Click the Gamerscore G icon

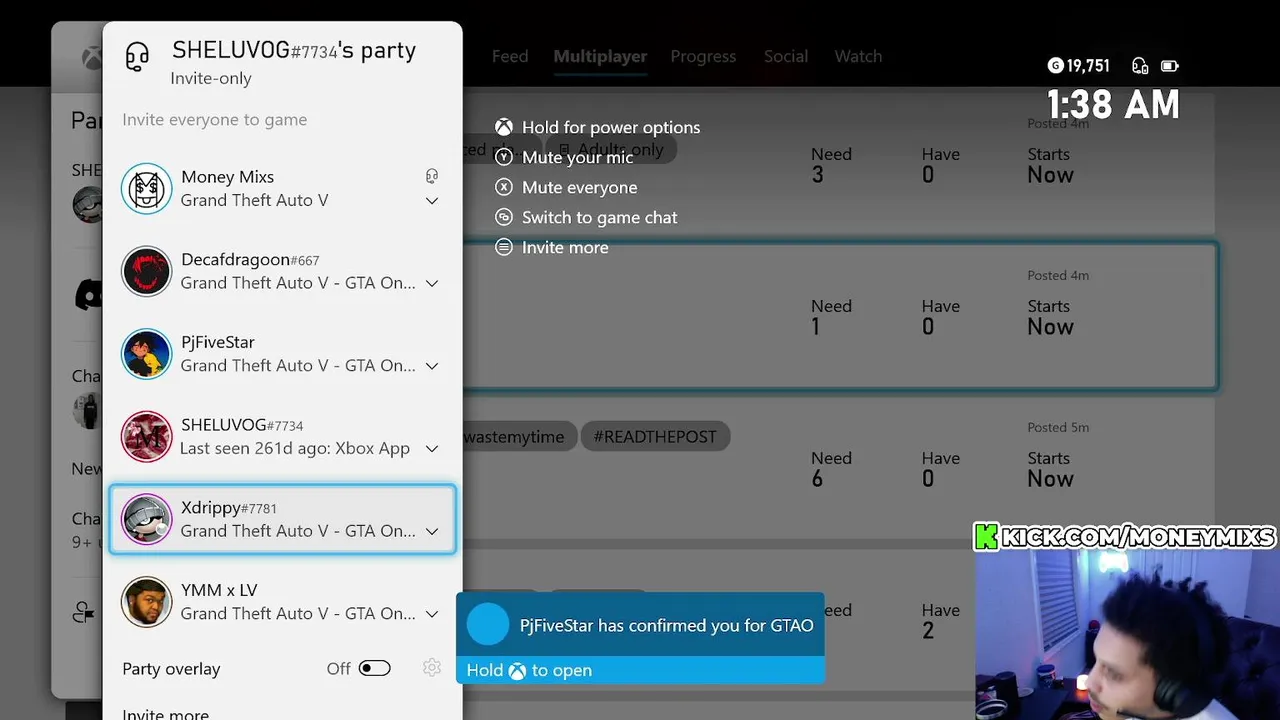pos(1055,66)
